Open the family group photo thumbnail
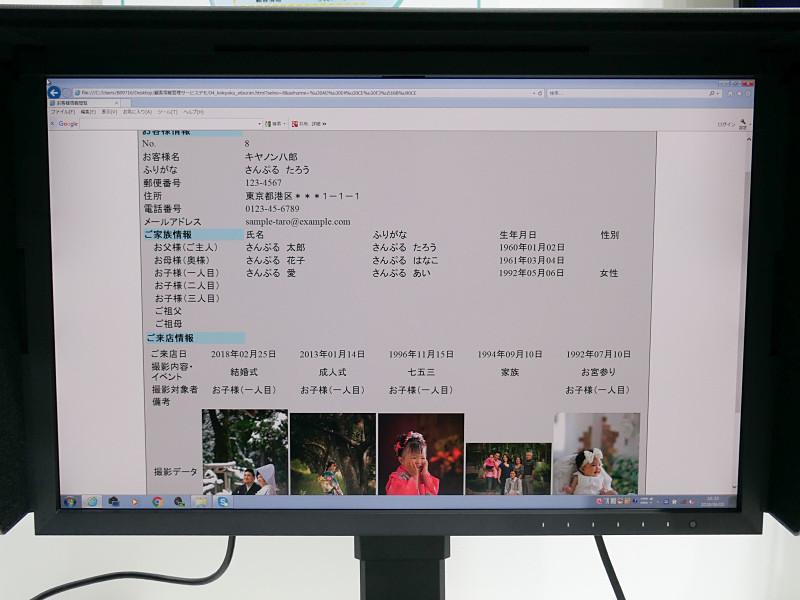Image resolution: width=800 pixels, height=600 pixels. pyautogui.click(x=508, y=469)
